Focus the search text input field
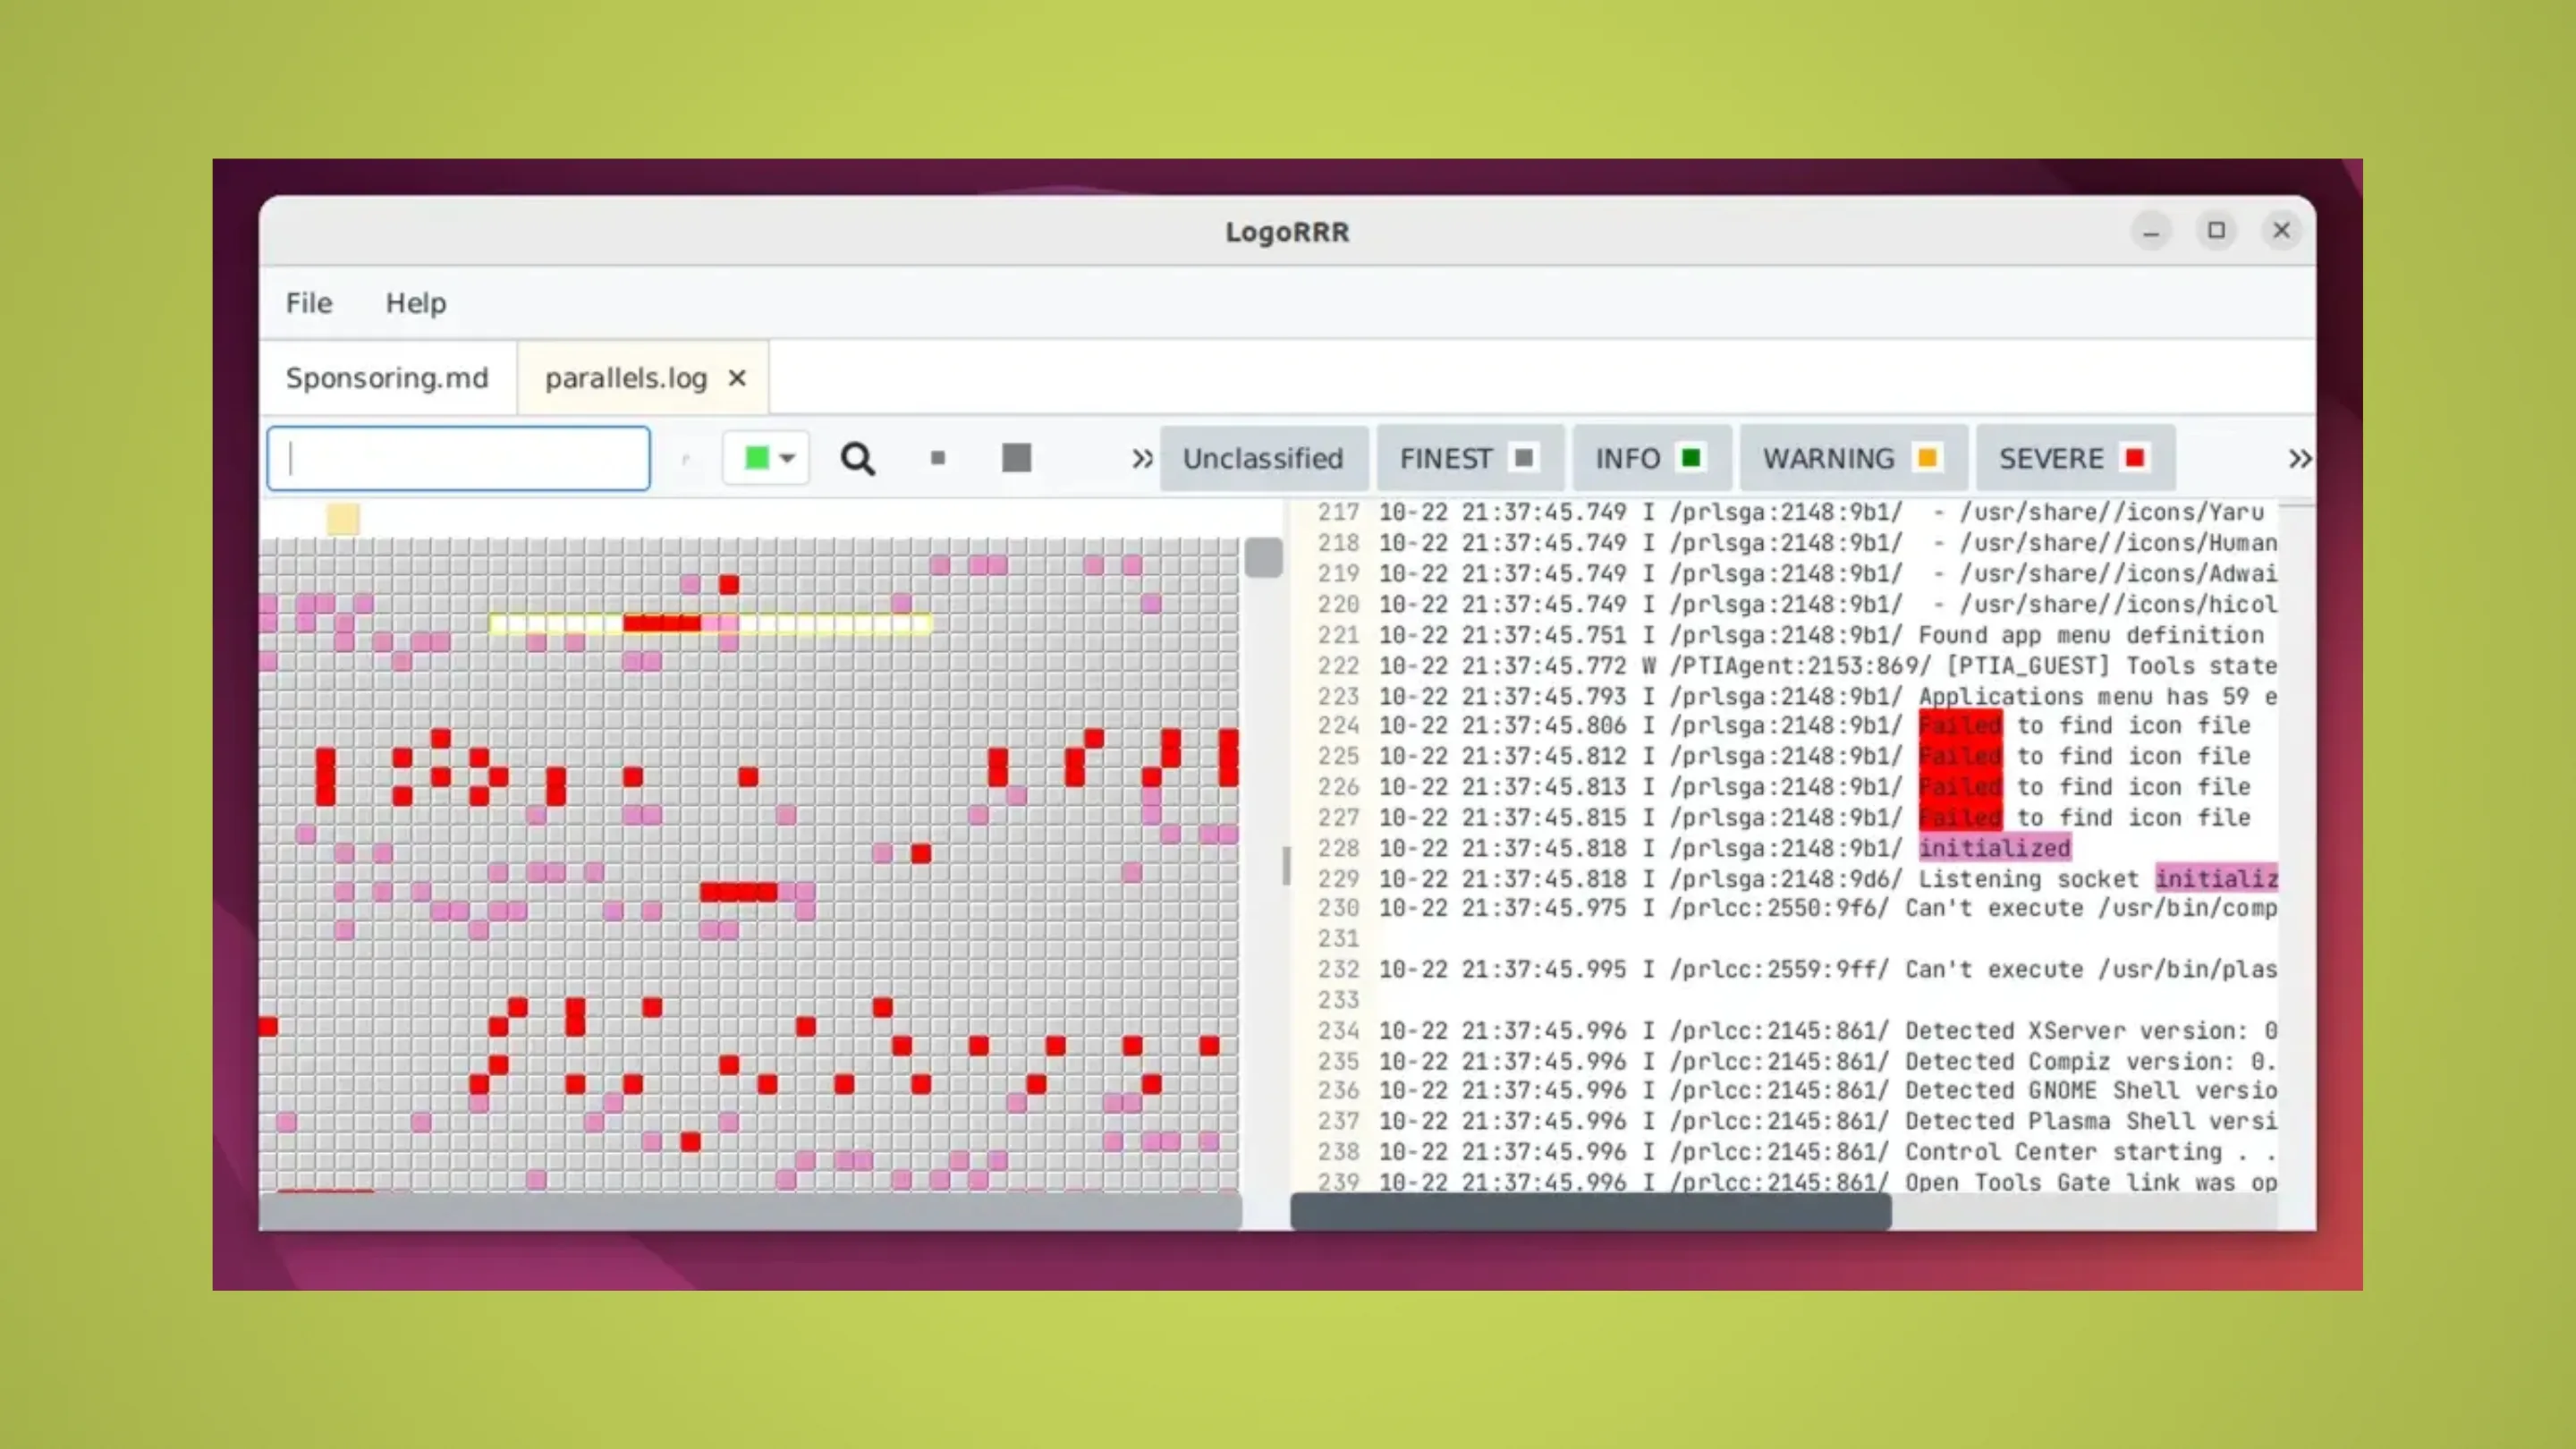Screen dimensions: 2576x1449 tap(459, 459)
